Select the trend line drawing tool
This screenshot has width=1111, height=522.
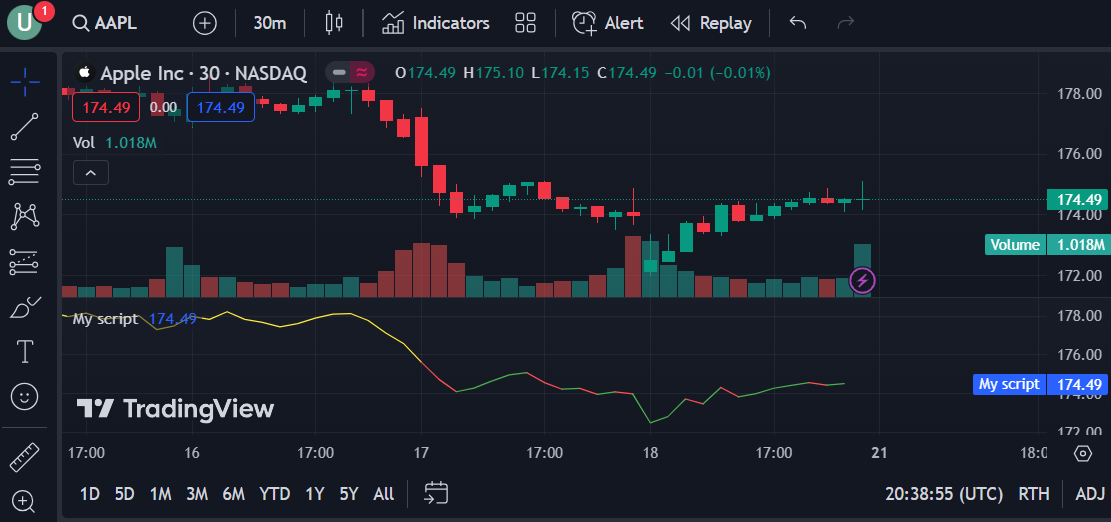(x=25, y=127)
